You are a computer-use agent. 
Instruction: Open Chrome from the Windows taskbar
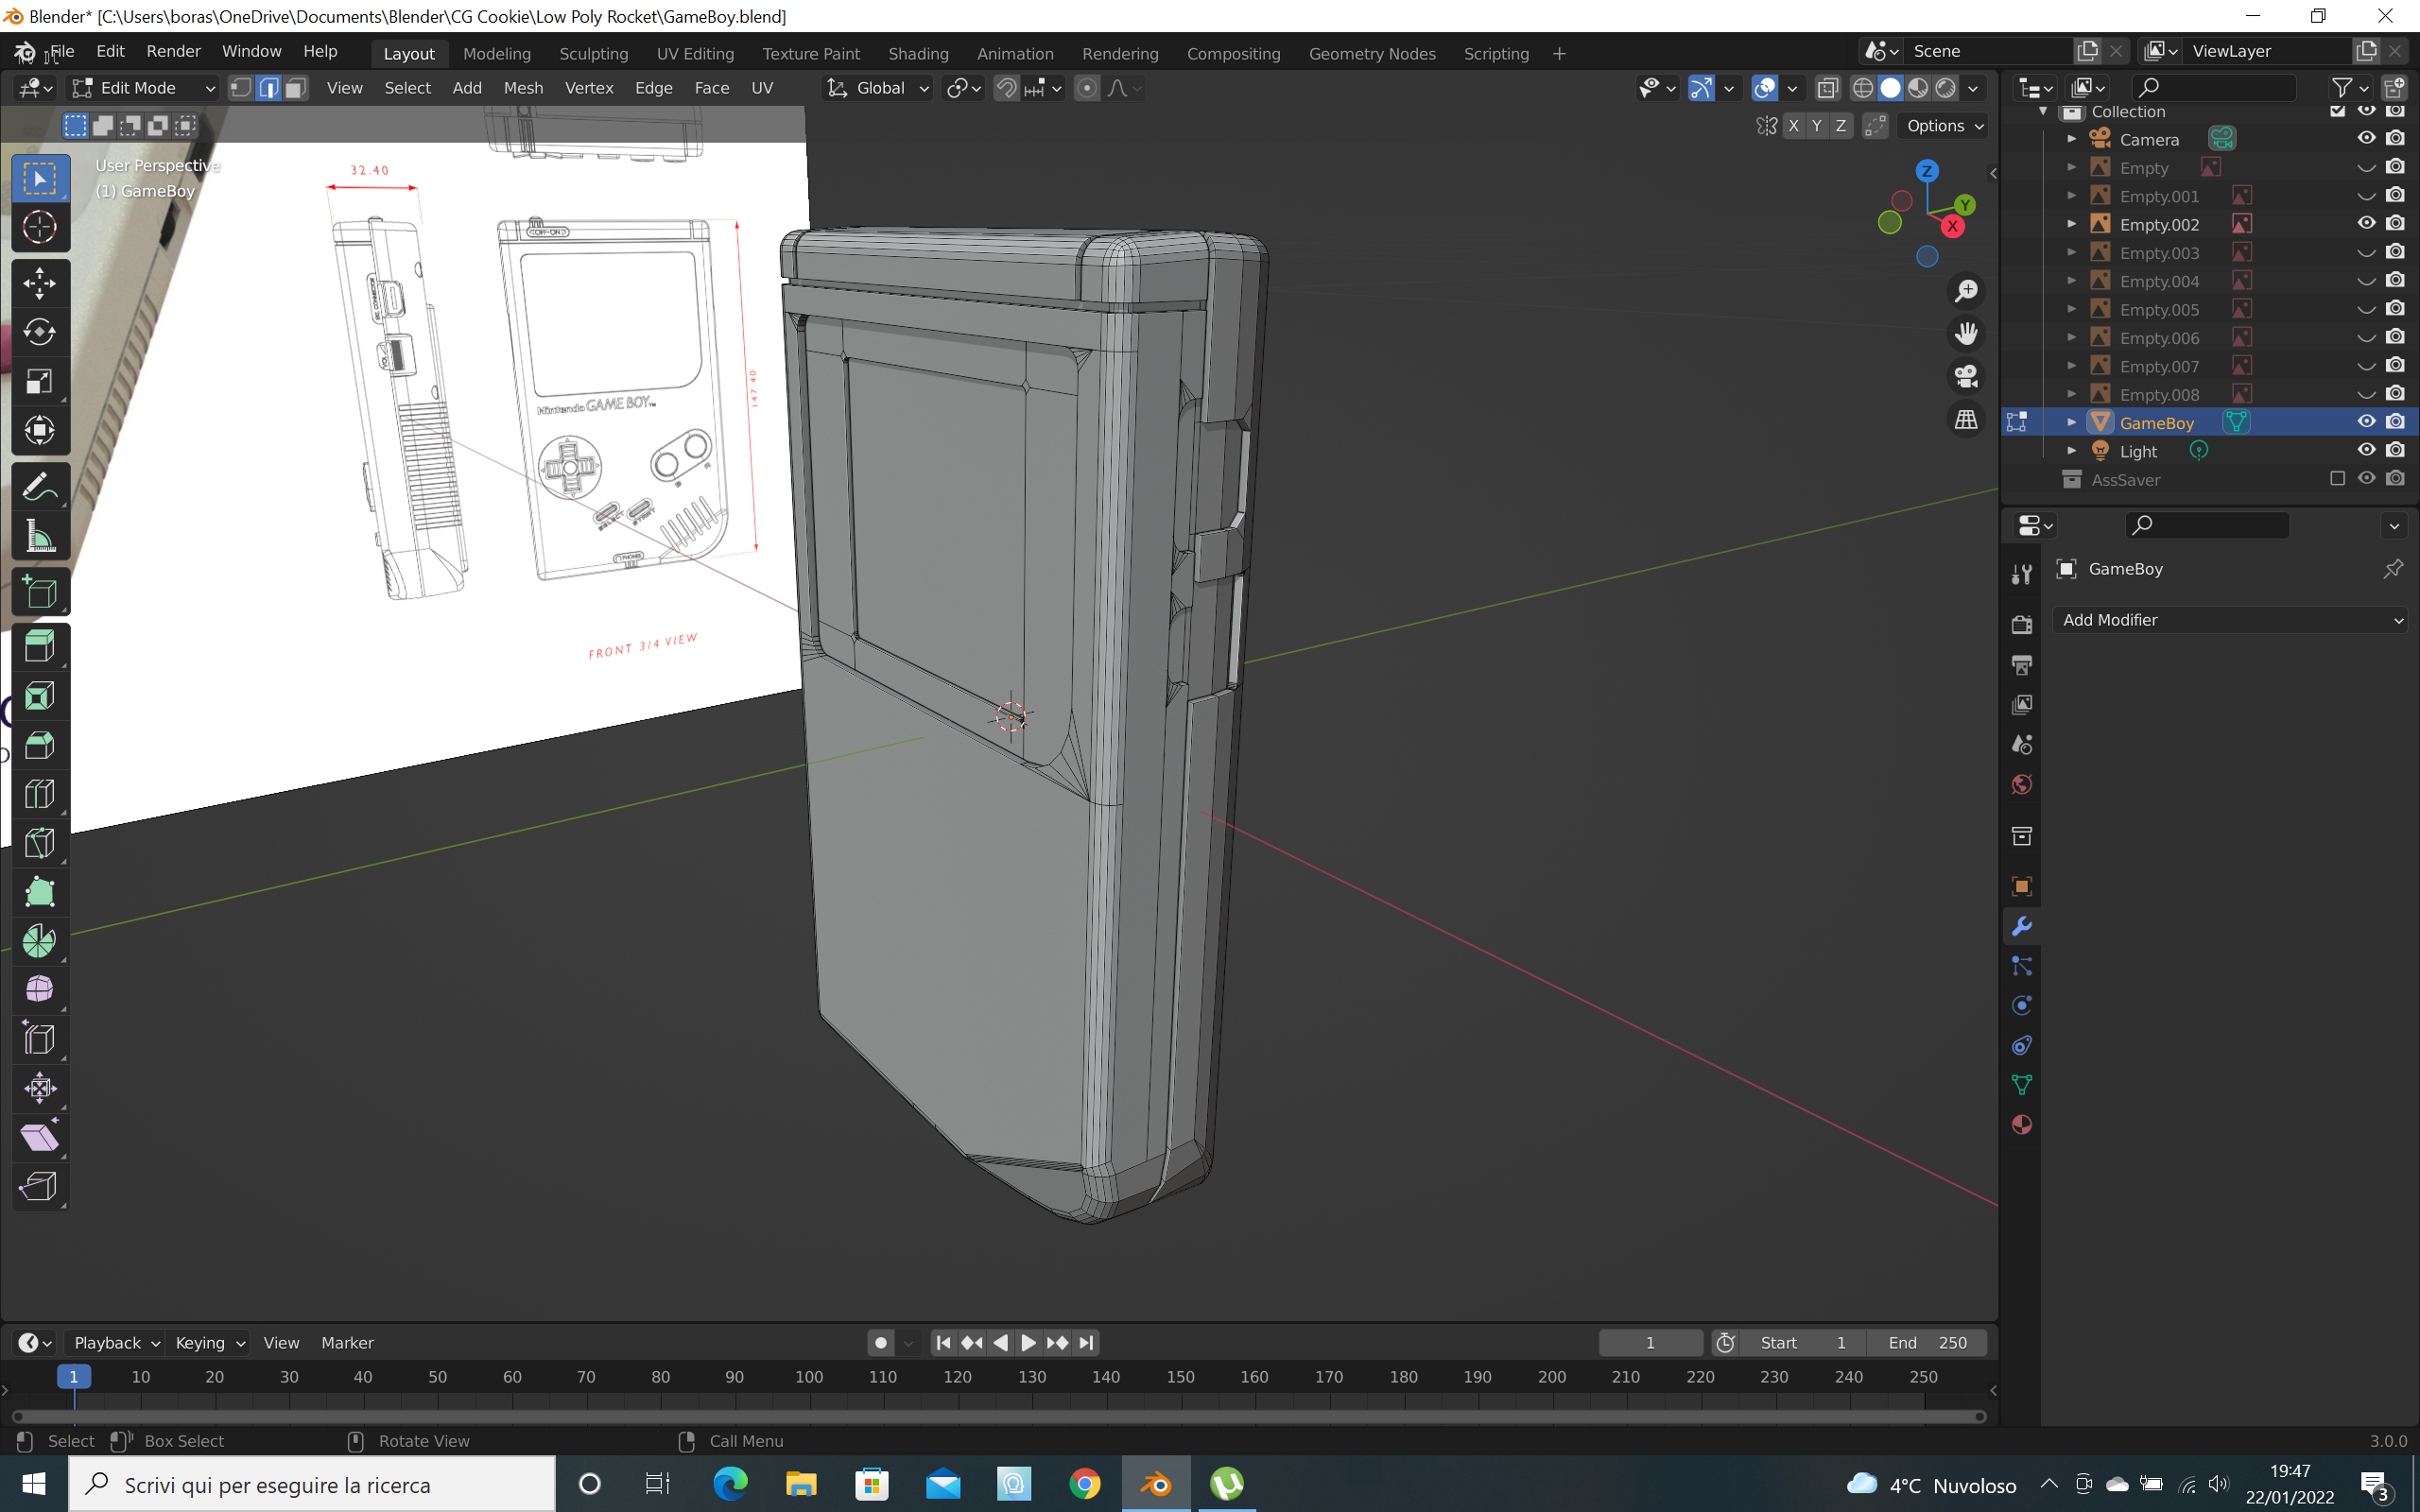coord(1084,1484)
